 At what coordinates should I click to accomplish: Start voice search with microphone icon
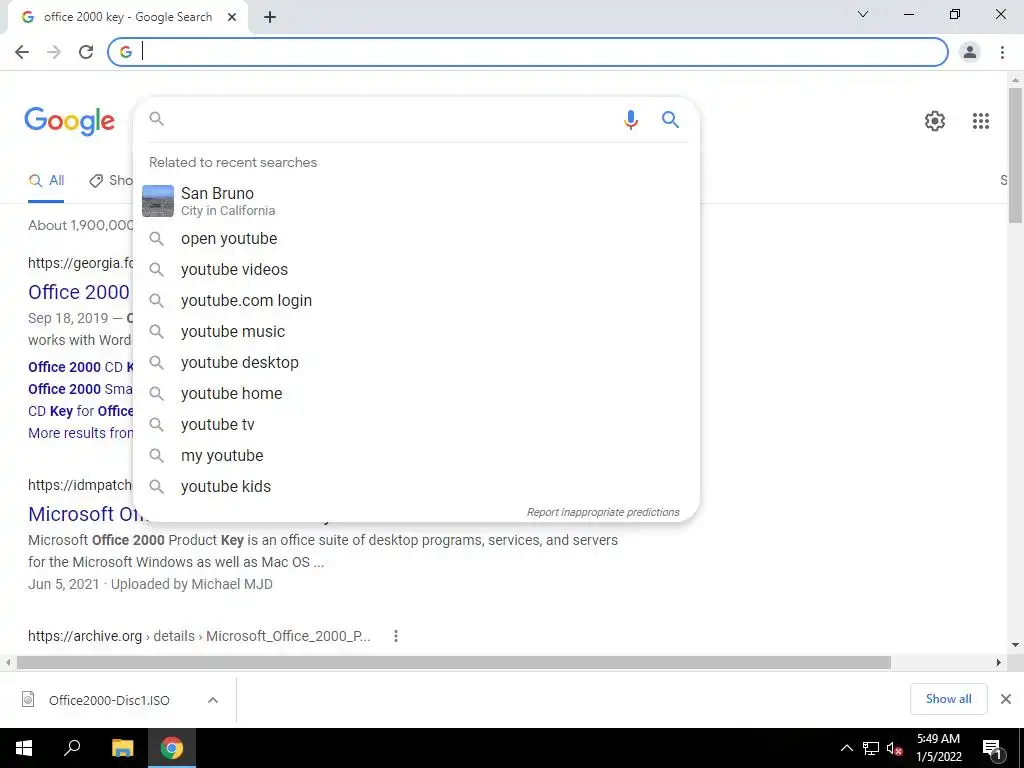tap(630, 120)
